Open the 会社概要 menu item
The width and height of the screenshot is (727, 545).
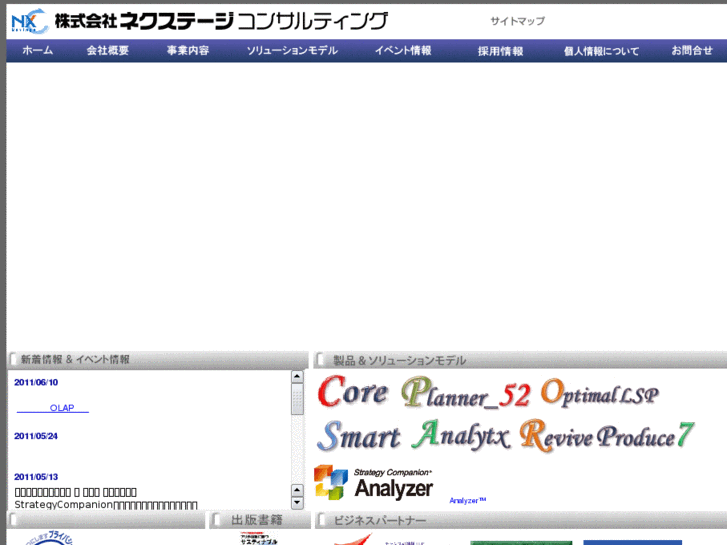click(x=108, y=51)
